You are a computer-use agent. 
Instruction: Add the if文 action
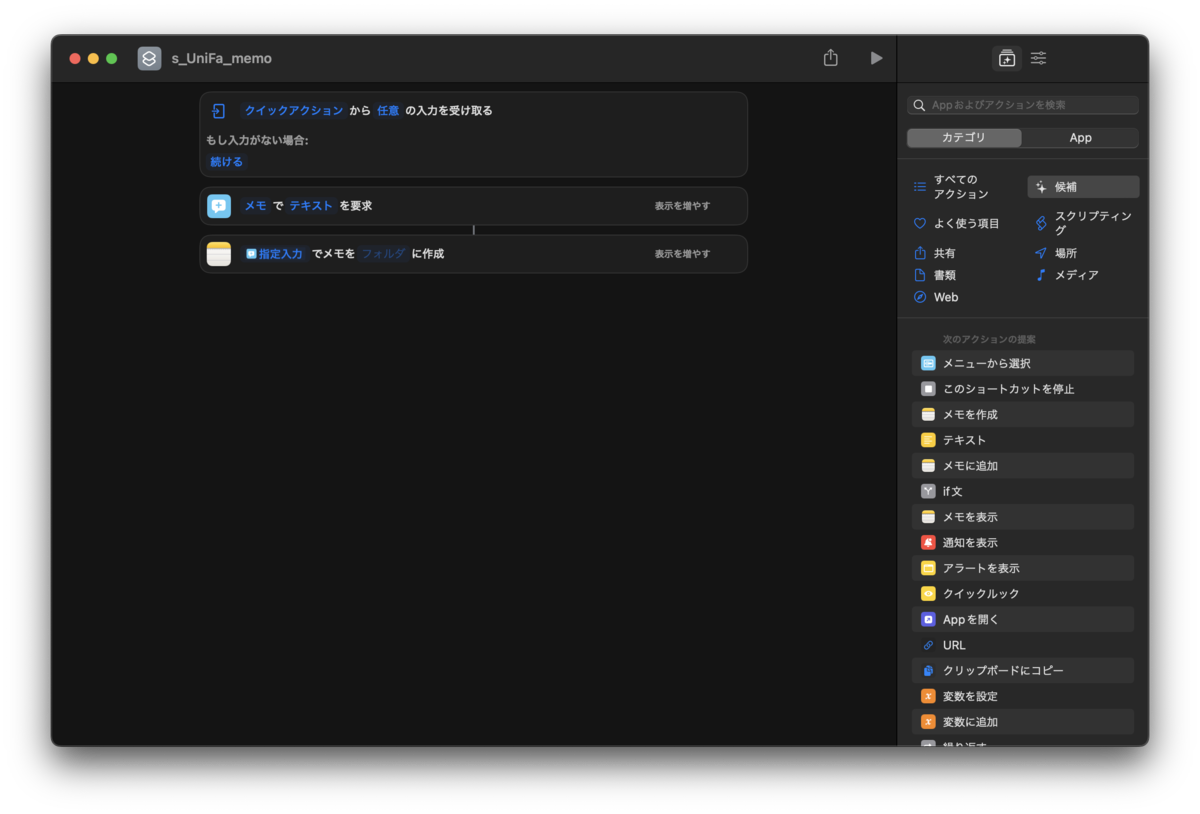(x=1022, y=491)
